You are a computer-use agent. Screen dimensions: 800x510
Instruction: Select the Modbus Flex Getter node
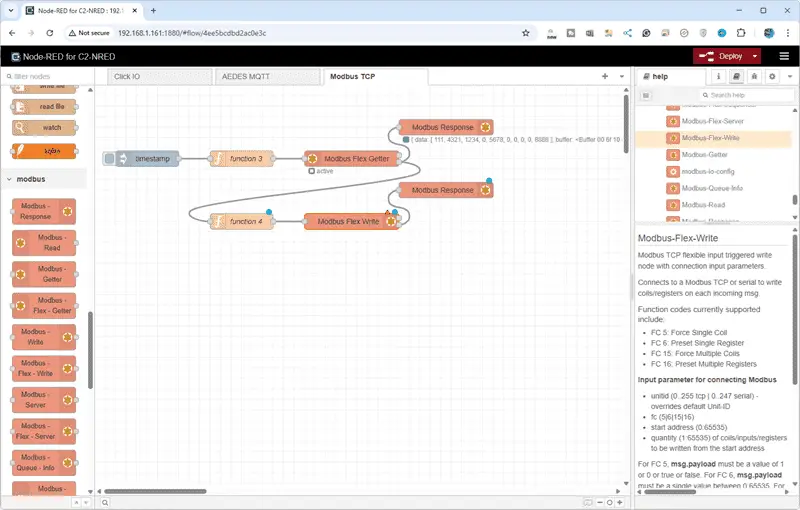pyautogui.click(x=352, y=159)
